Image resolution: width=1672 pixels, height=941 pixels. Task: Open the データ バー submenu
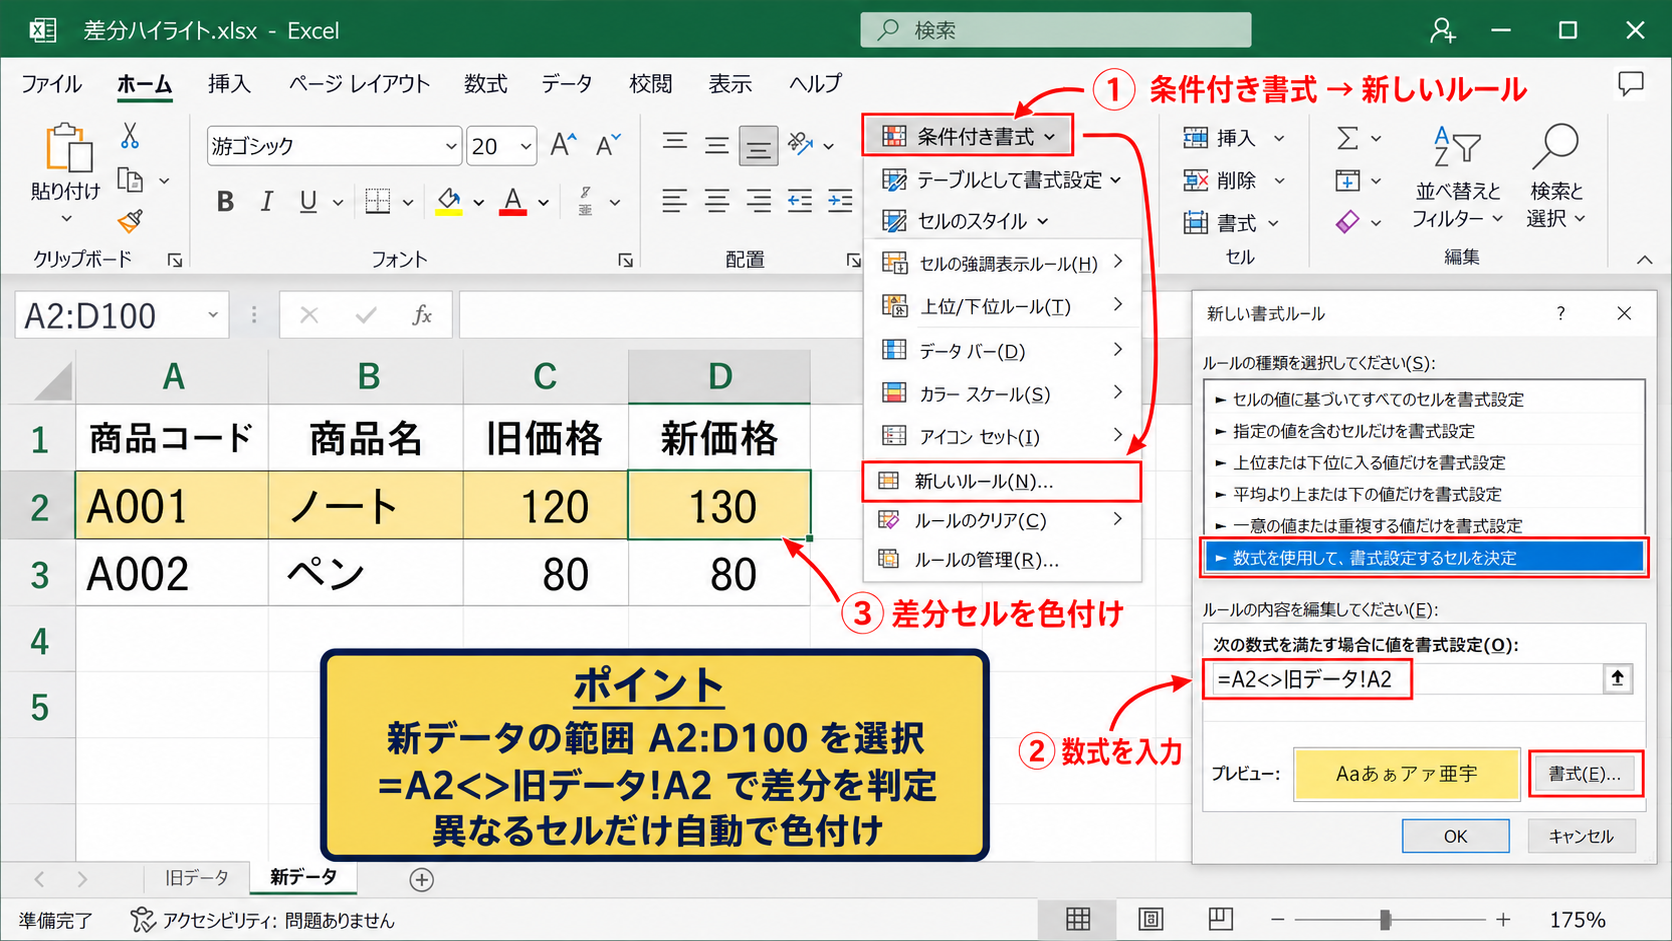click(x=1002, y=351)
